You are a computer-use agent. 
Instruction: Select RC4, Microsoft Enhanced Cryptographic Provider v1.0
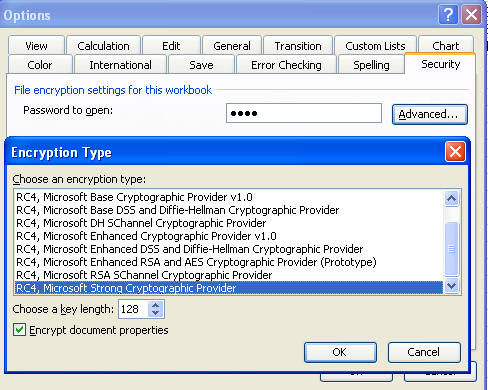tap(229, 236)
